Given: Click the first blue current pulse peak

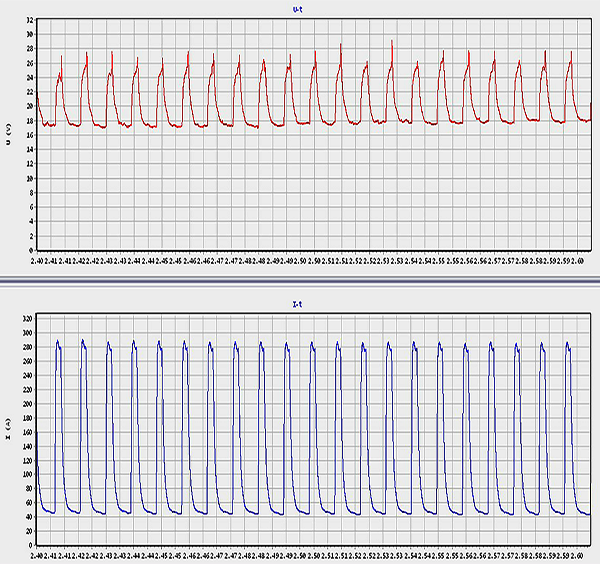Looking at the screenshot, I should click(x=58, y=341).
